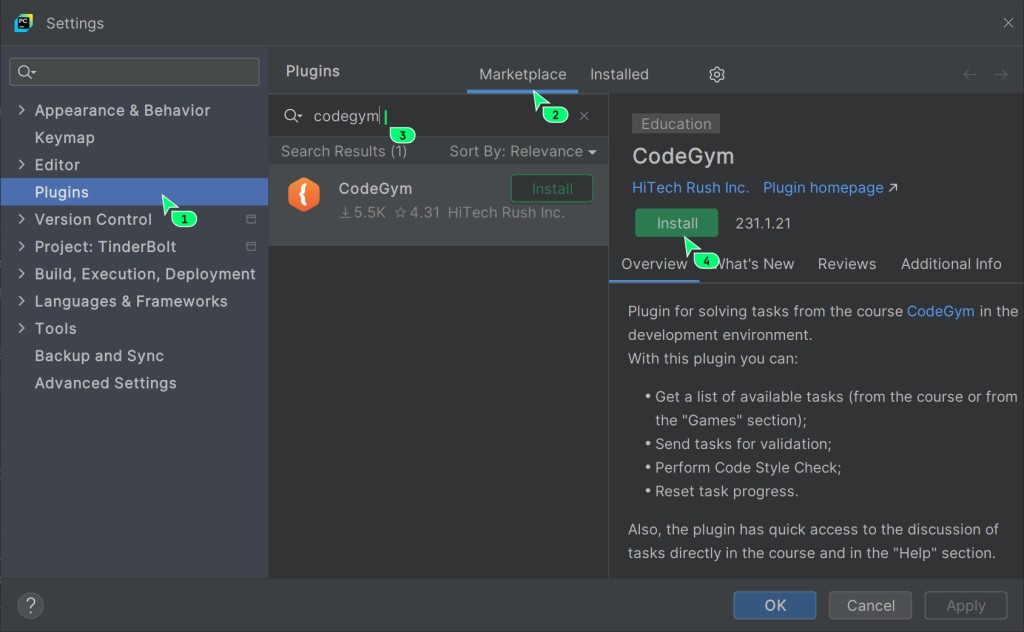The image size is (1024, 632).
Task: Click the help question mark icon
Action: [31, 605]
